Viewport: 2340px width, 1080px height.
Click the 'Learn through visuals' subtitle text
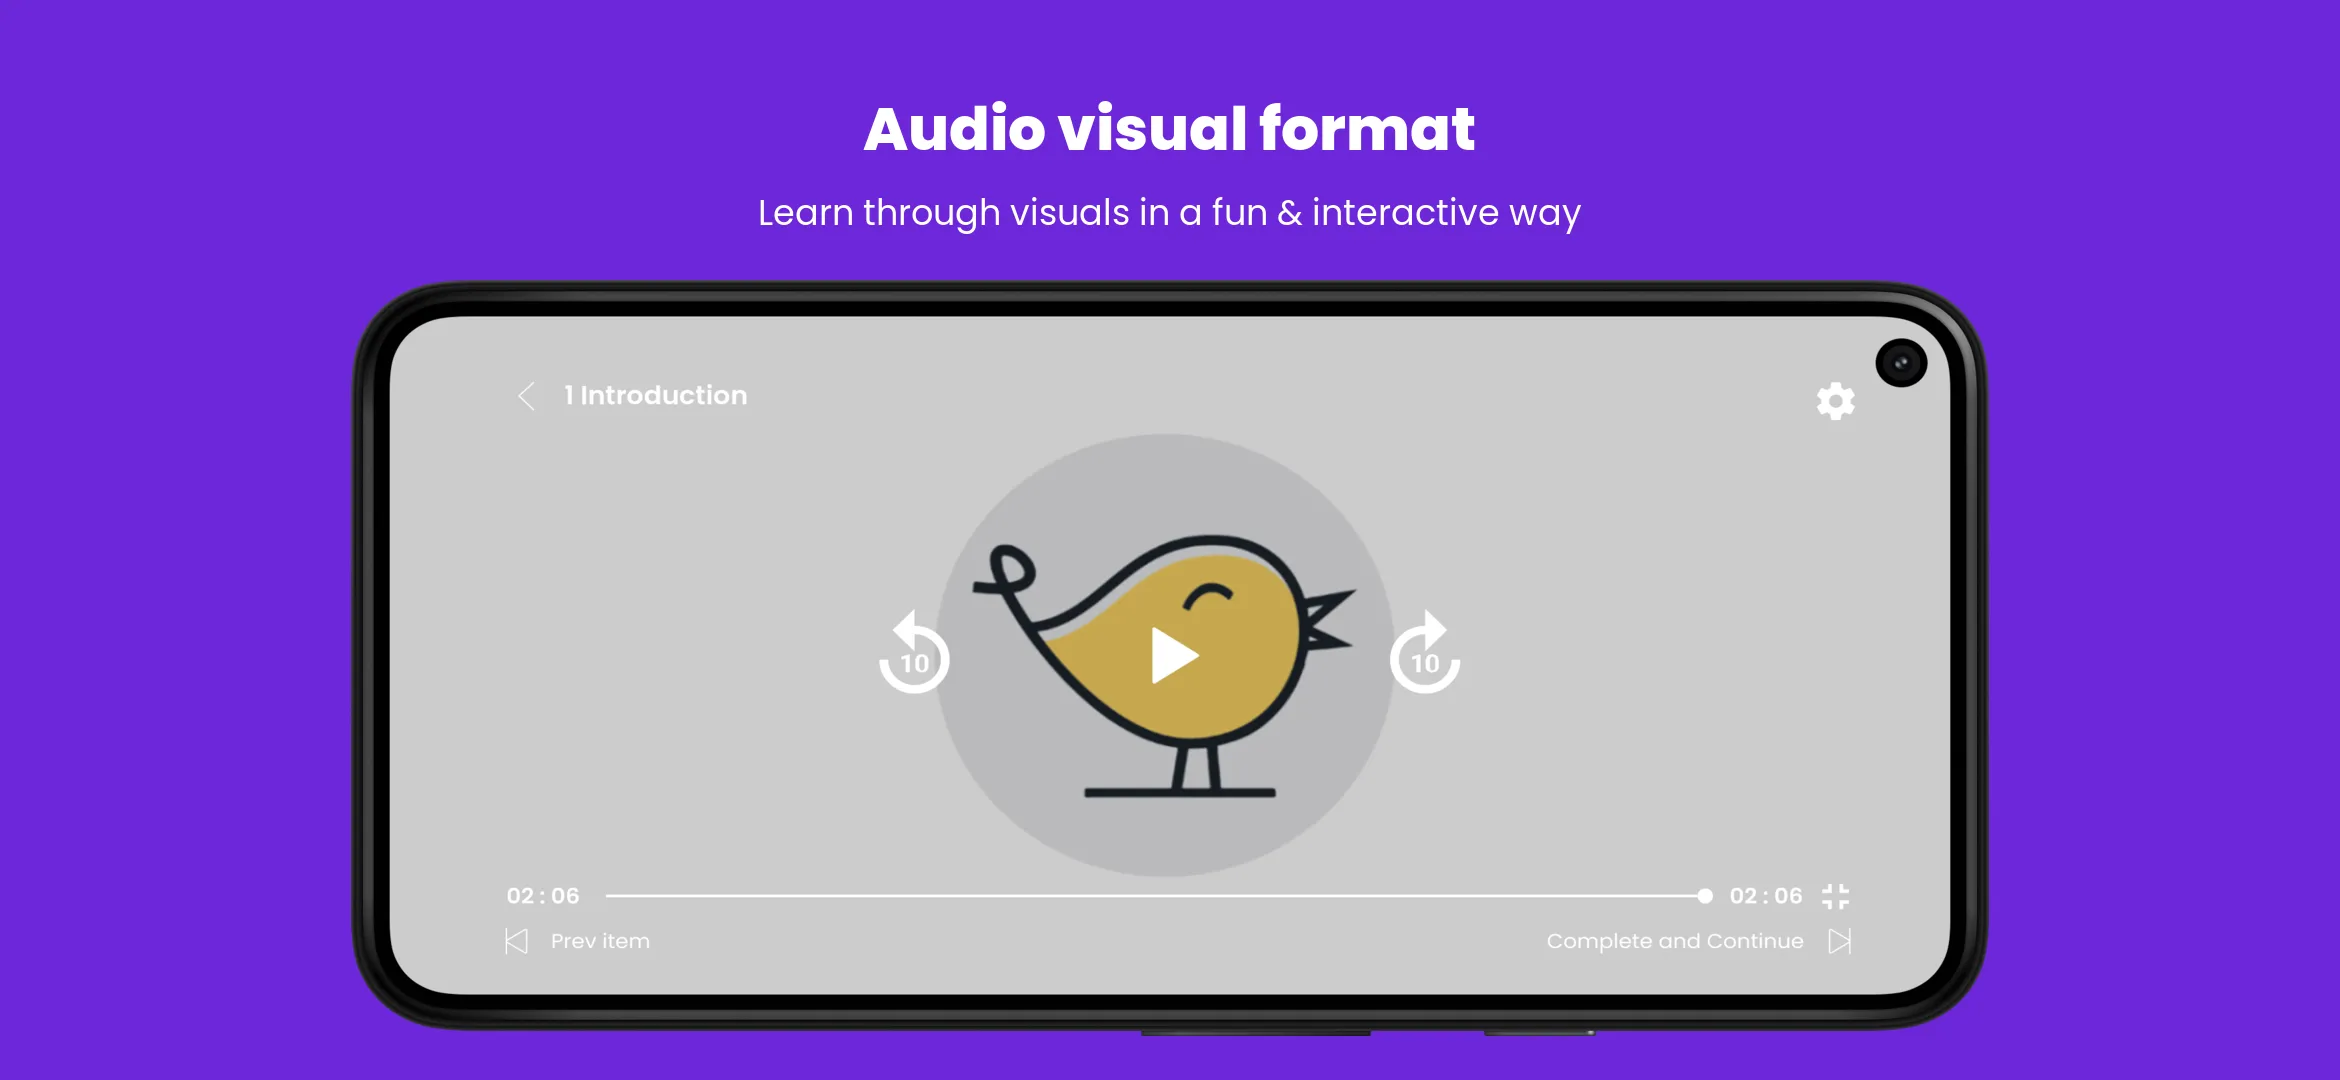pos(1169,213)
